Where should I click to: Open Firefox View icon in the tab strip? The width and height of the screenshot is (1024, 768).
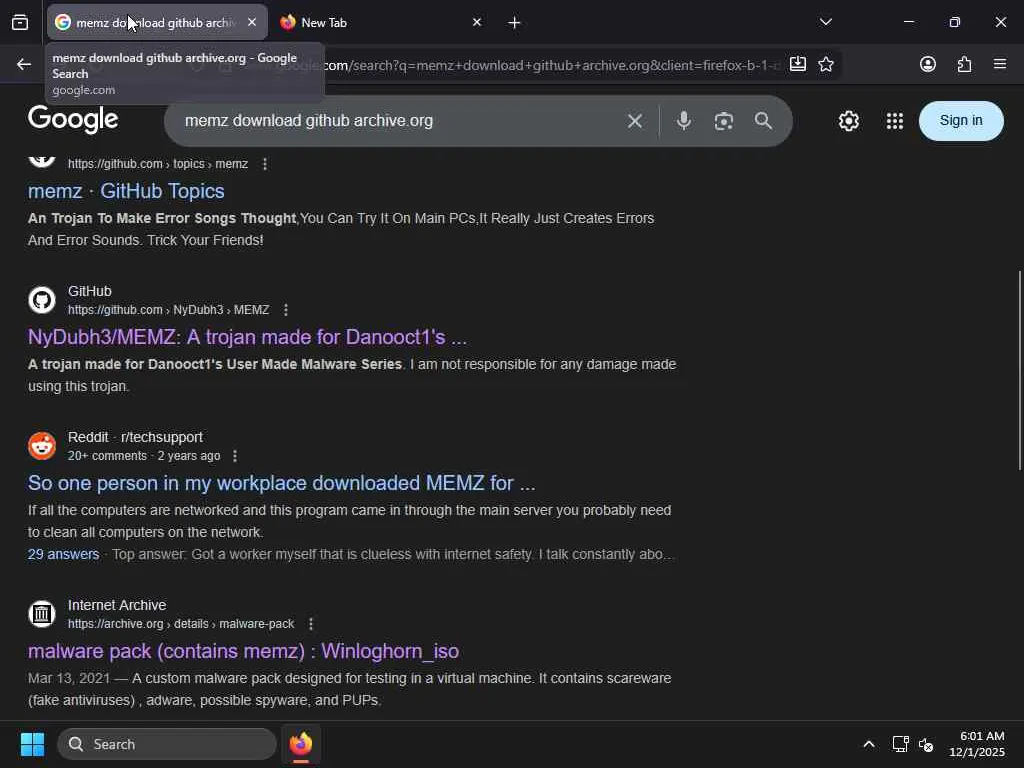(x=20, y=22)
